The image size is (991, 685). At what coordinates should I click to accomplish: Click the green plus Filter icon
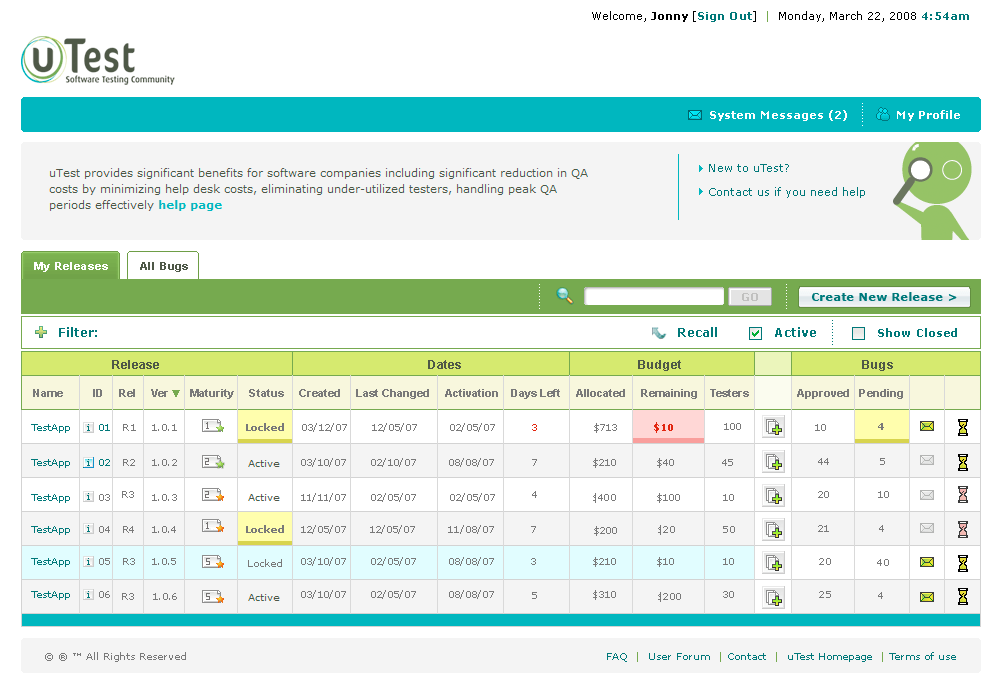point(40,332)
